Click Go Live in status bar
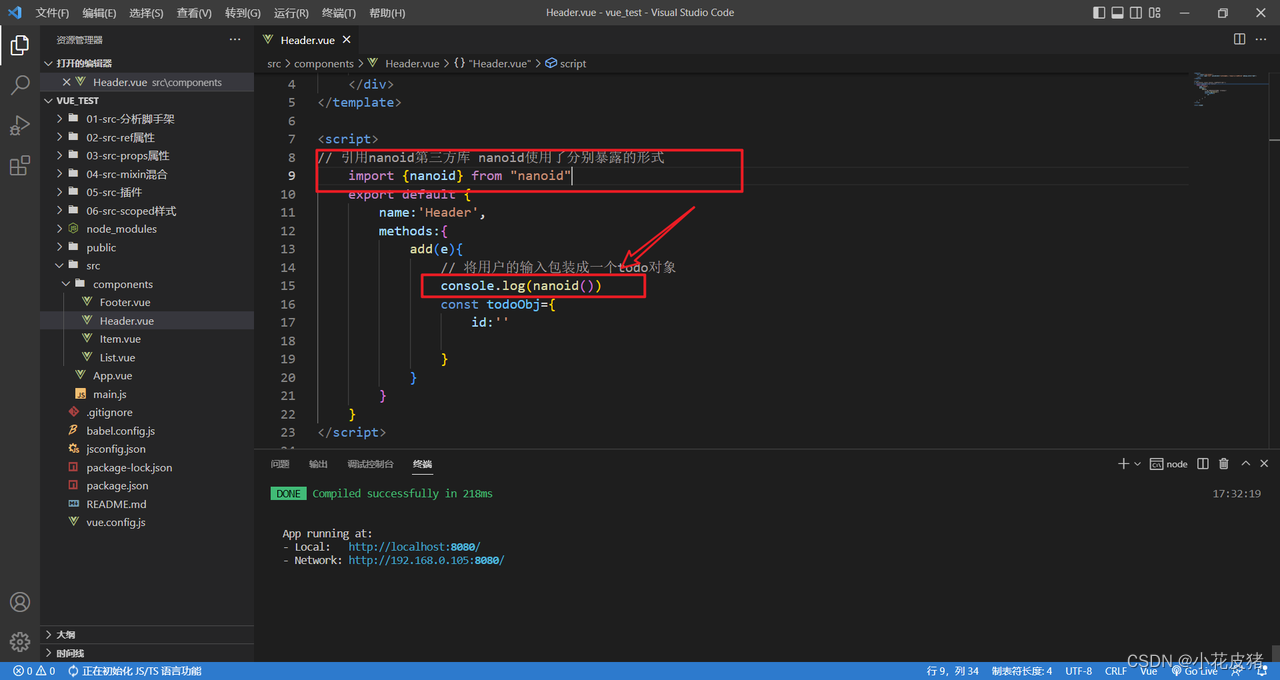This screenshot has height=680, width=1280. point(1194,671)
